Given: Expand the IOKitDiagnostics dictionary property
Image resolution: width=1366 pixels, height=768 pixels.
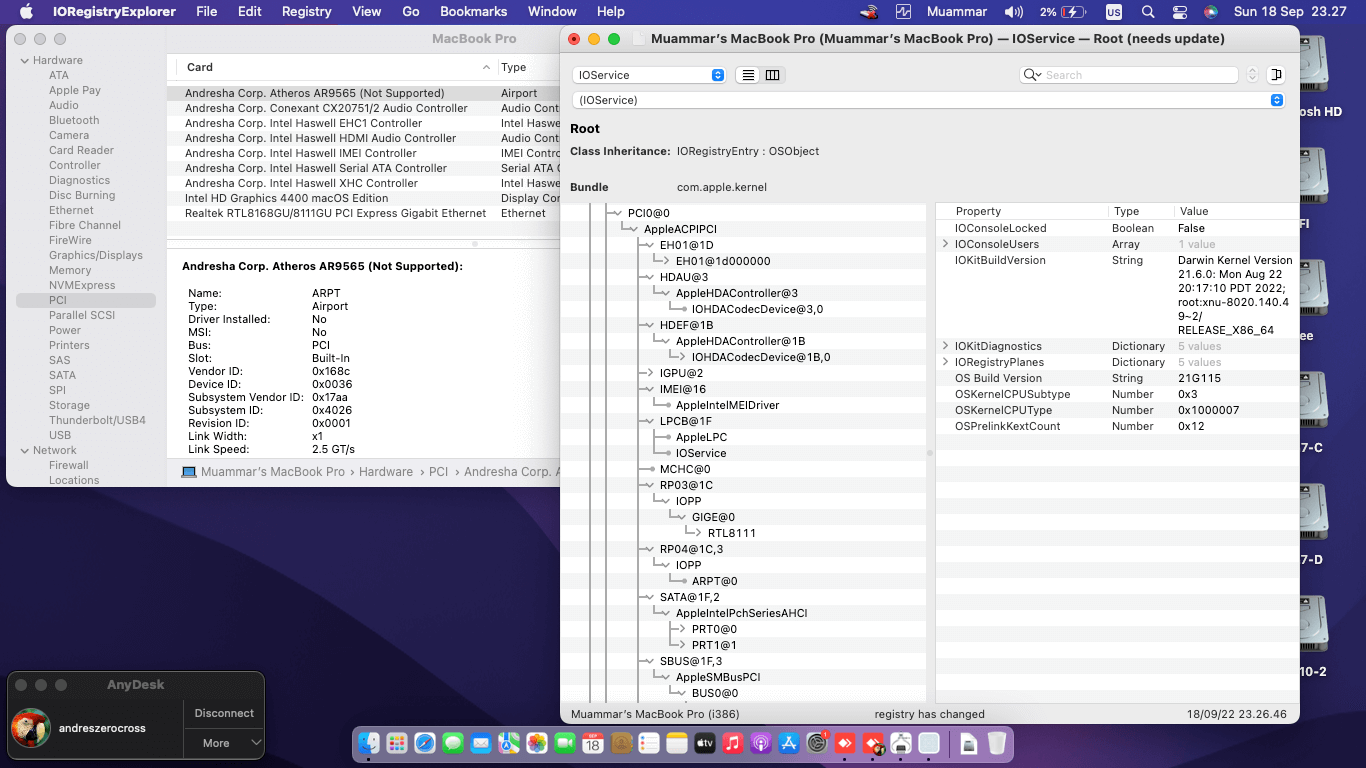Looking at the screenshot, I should click(x=946, y=346).
